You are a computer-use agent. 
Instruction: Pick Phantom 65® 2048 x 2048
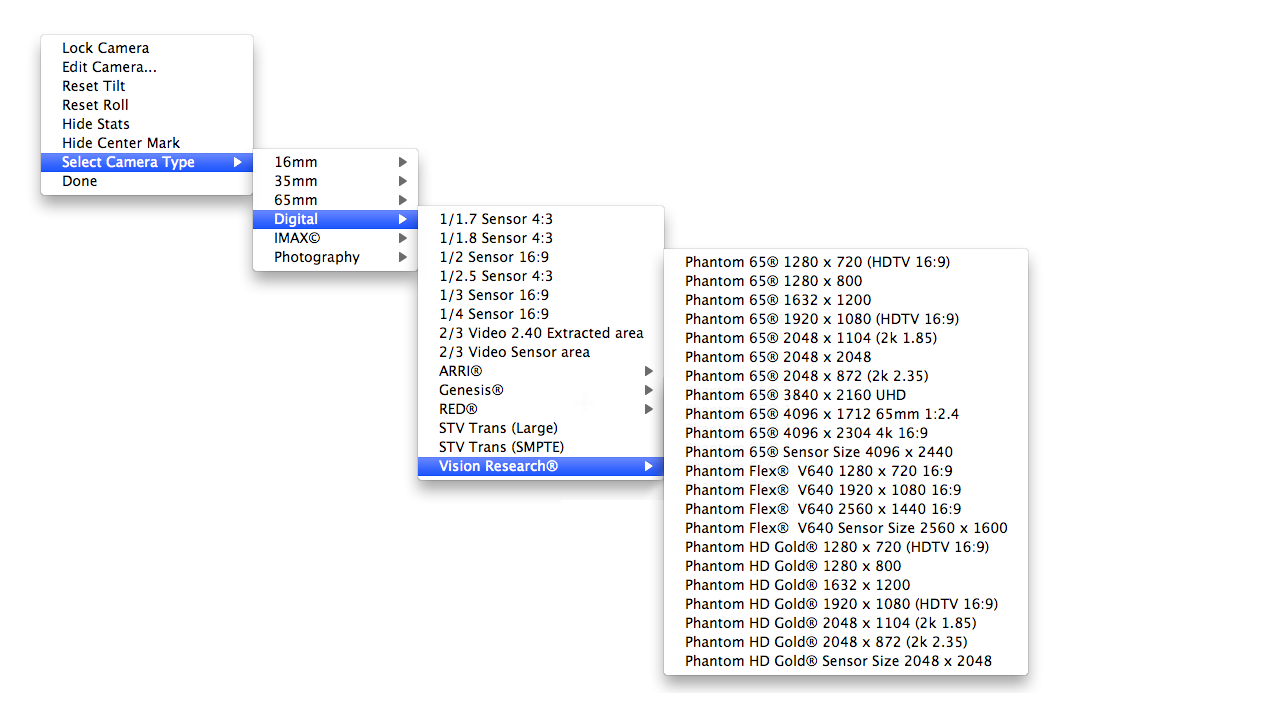tap(846, 357)
